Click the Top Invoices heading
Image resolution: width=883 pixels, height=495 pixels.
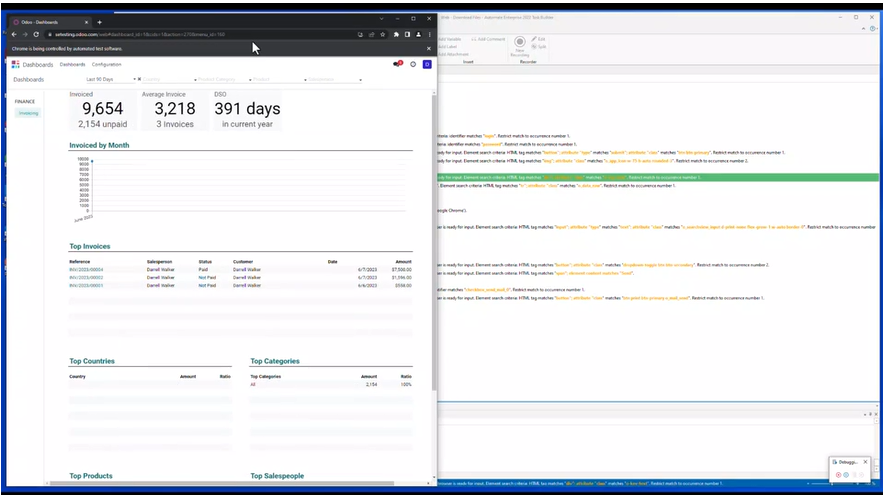click(90, 247)
